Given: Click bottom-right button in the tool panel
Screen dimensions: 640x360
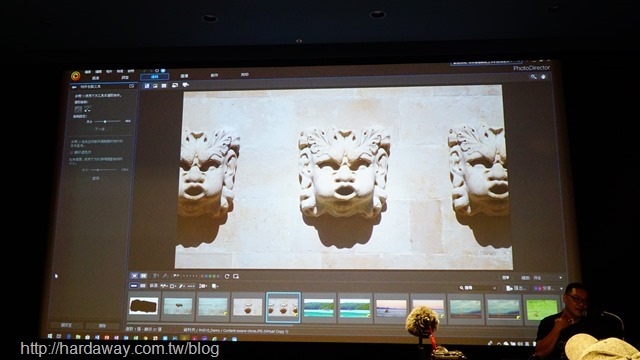Looking at the screenshot, I should tap(102, 326).
